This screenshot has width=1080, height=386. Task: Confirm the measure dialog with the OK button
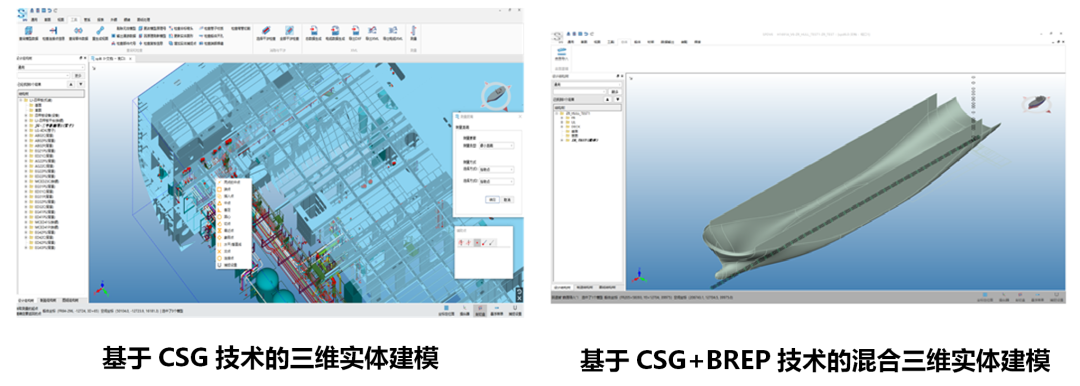492,199
